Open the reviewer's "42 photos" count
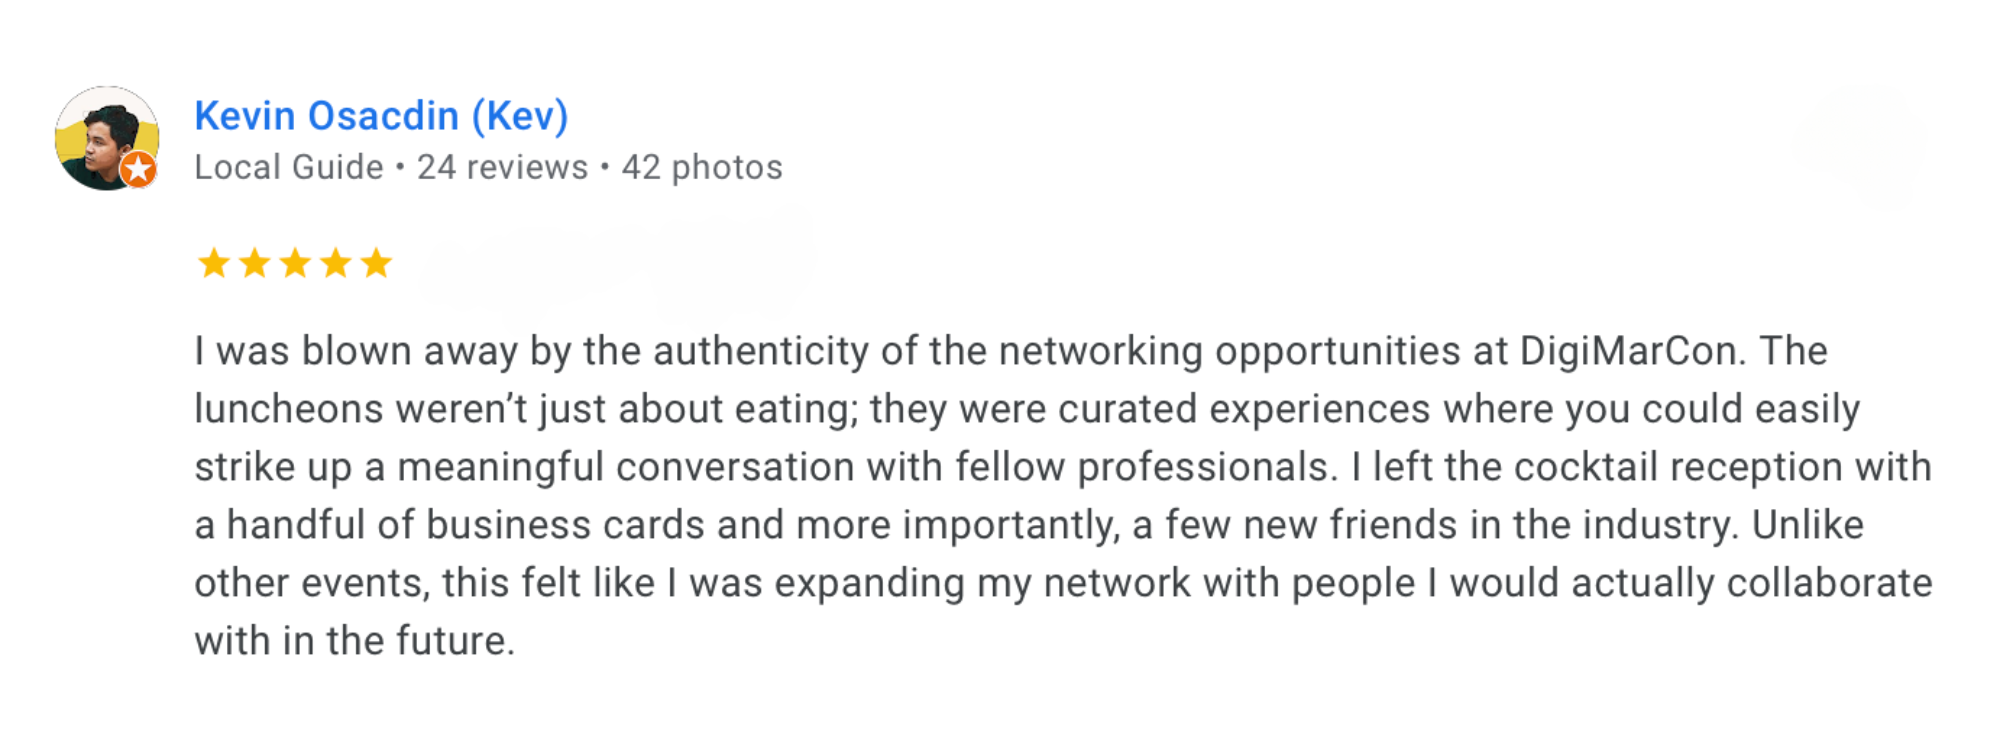Image resolution: width=2000 pixels, height=747 pixels. pos(702,167)
